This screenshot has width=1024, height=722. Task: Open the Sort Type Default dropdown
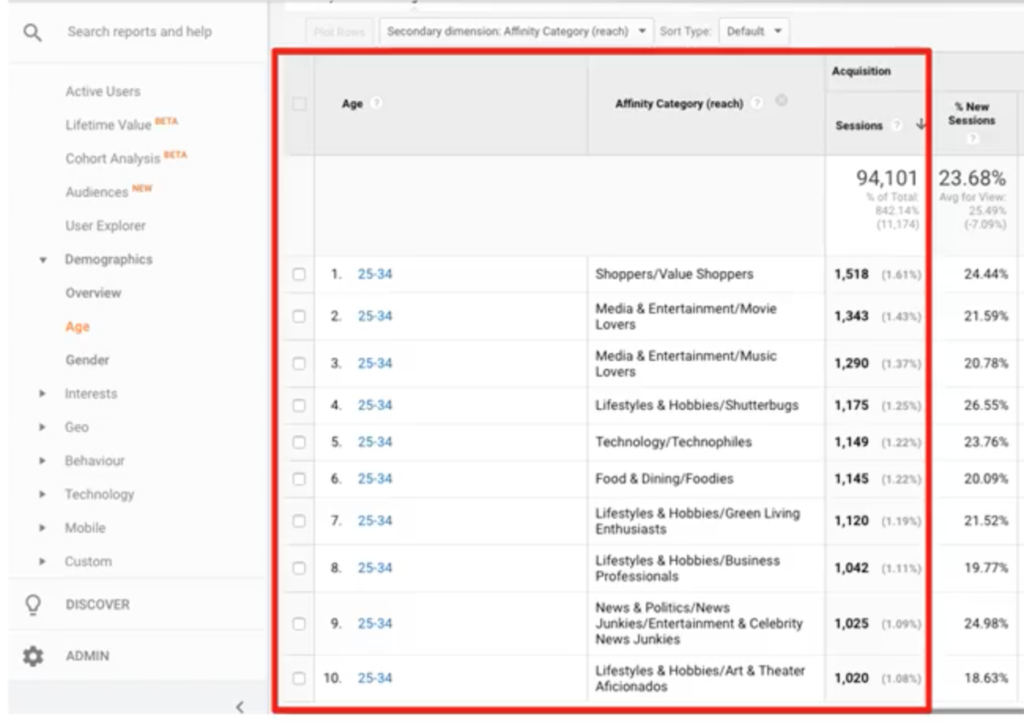coord(753,32)
